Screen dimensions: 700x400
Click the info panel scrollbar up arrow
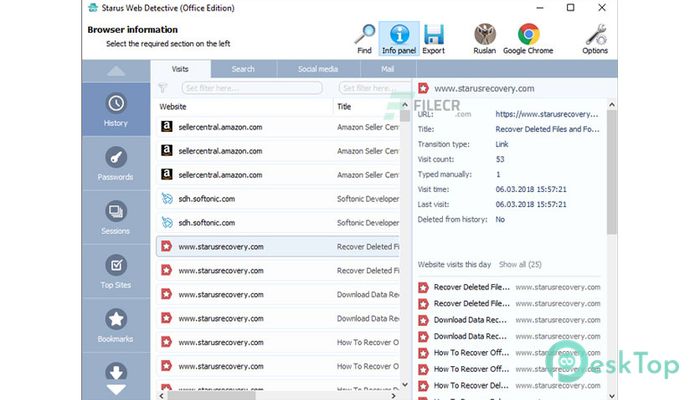[x=612, y=104]
